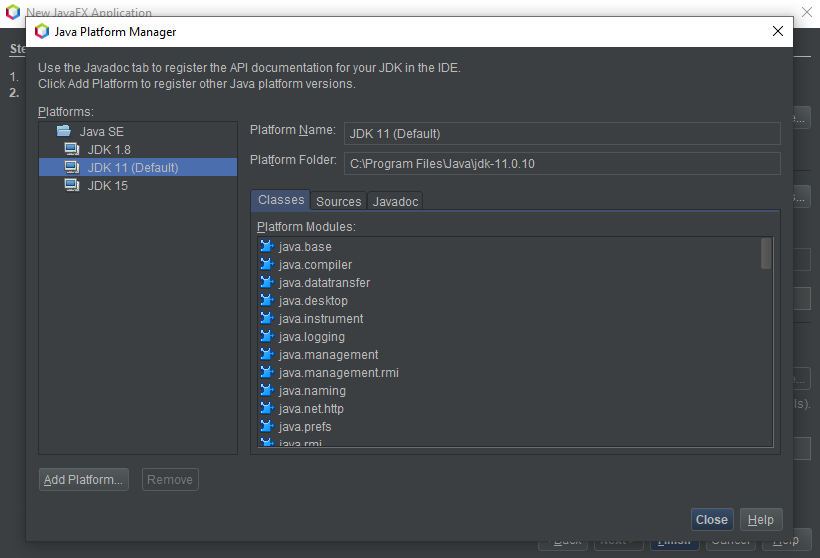Viewport: 820px width, 558px height.
Task: Click the JDK 11 (Default) platform icon
Action: coord(72,167)
